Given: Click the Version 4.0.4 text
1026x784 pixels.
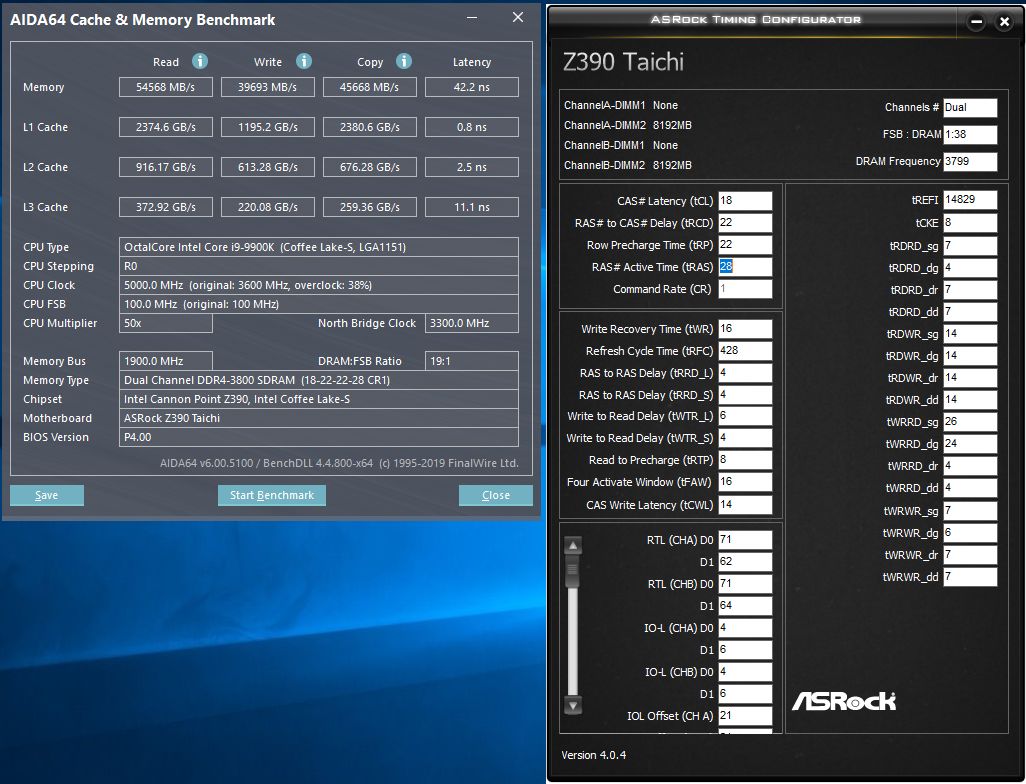Looking at the screenshot, I should [593, 755].
